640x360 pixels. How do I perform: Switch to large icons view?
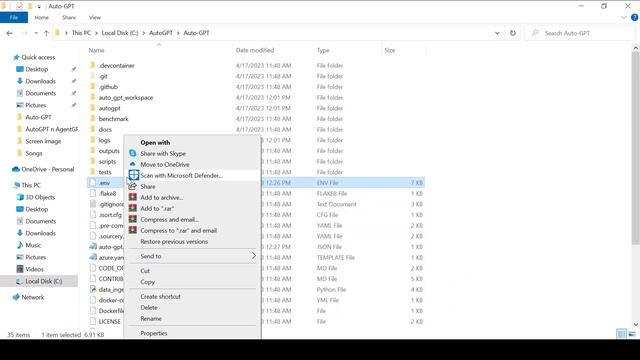[632, 334]
